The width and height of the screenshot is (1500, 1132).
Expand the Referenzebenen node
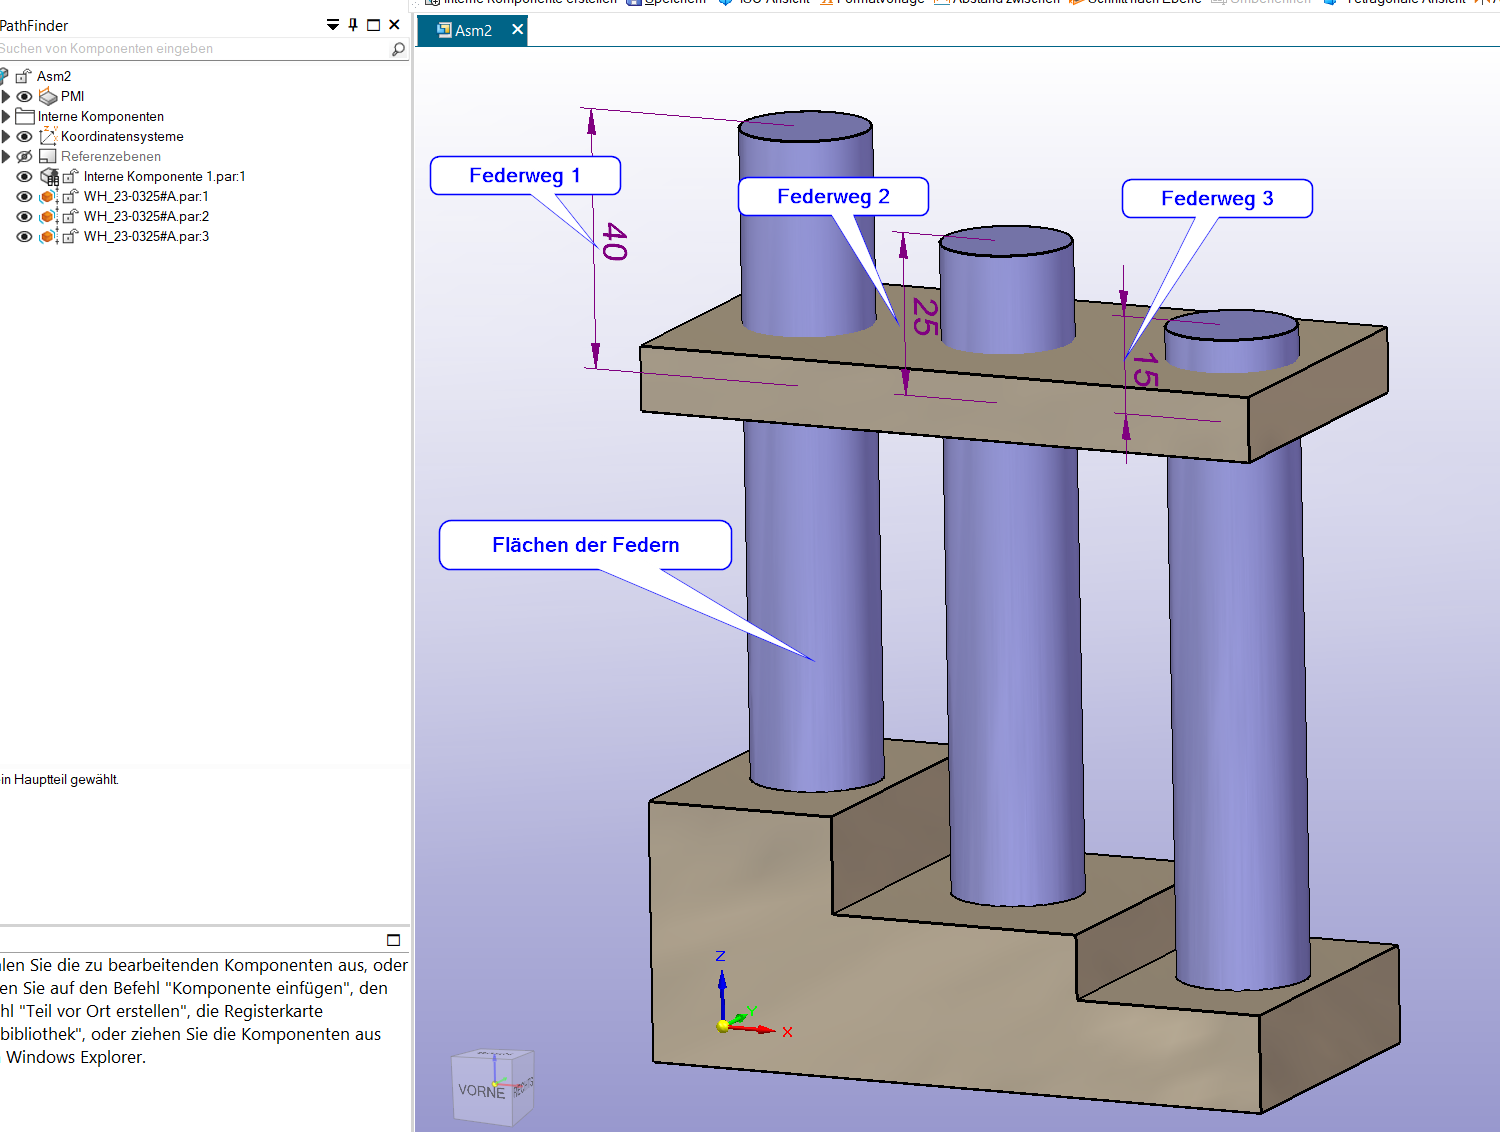coord(6,156)
